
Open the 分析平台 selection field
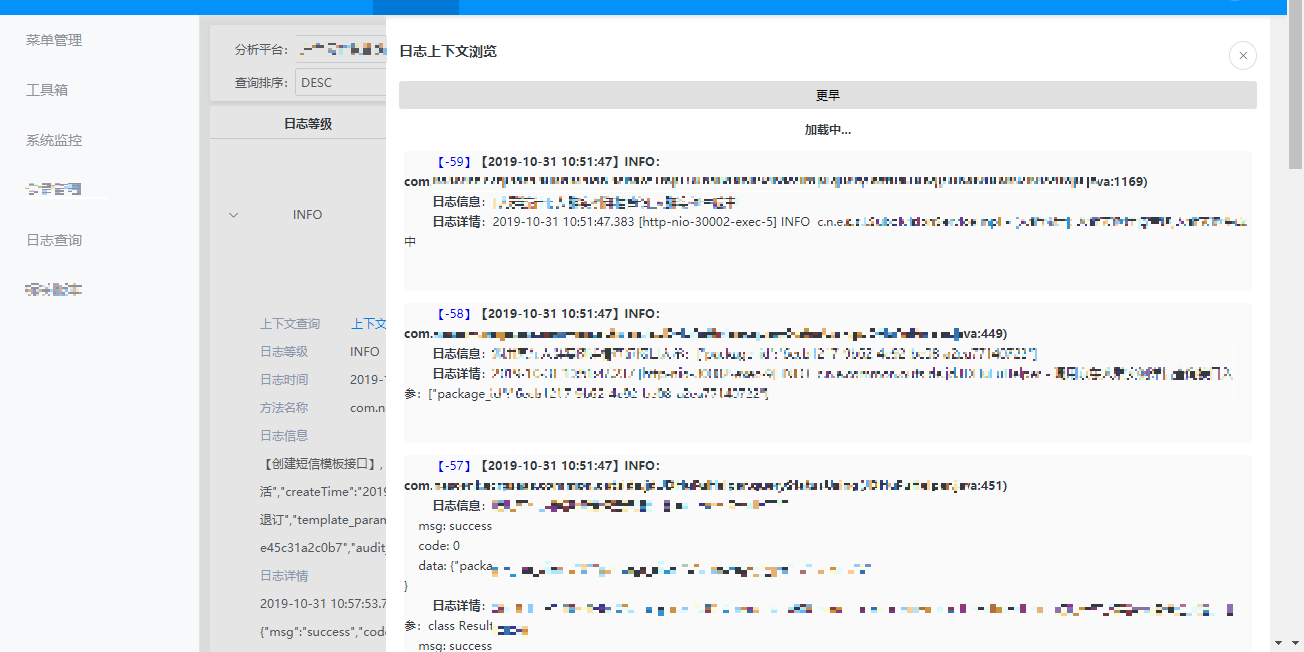click(x=341, y=49)
